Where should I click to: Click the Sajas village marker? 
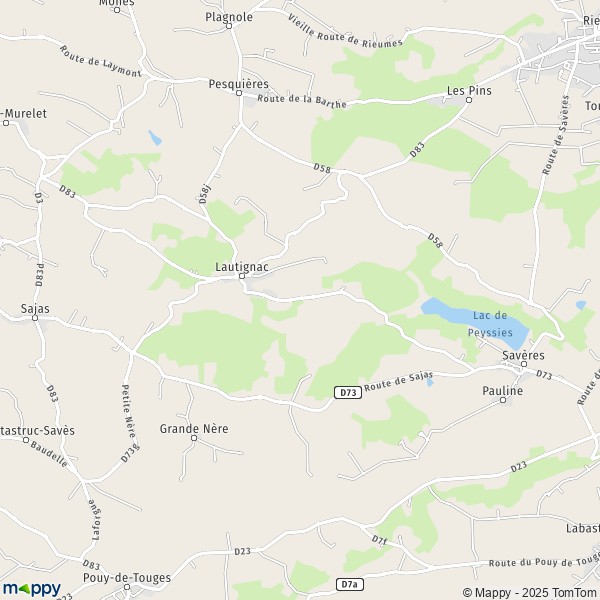tap(35, 318)
